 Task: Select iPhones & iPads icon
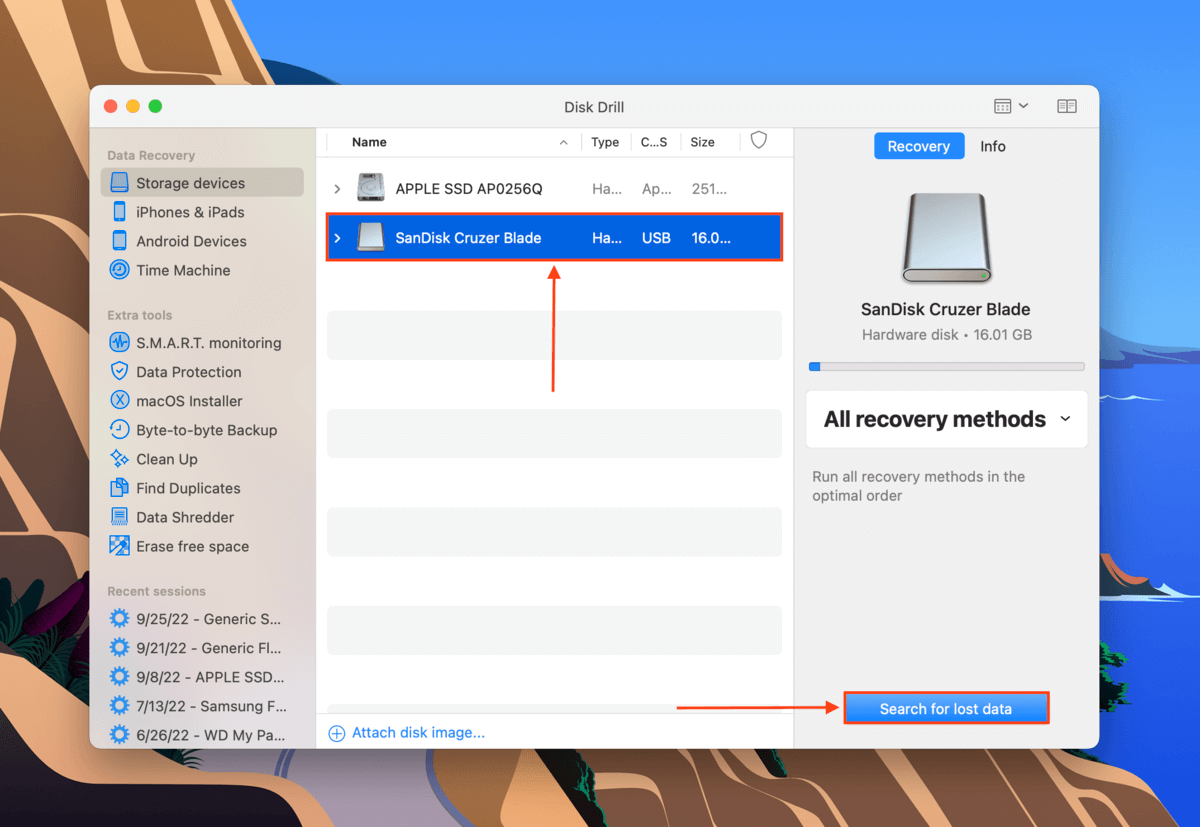(119, 212)
